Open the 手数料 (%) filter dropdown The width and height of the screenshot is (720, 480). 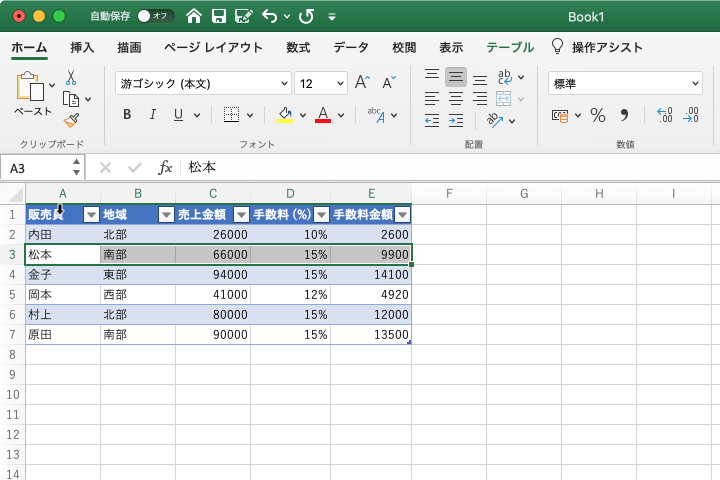coord(321,215)
